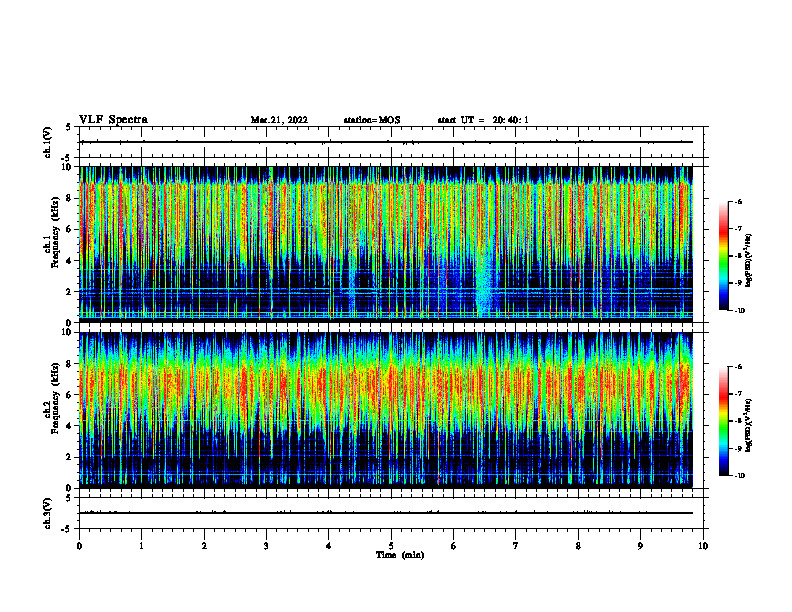Click the date 'Mar.21, 2022' header
792x612 pixels.
pos(279,120)
